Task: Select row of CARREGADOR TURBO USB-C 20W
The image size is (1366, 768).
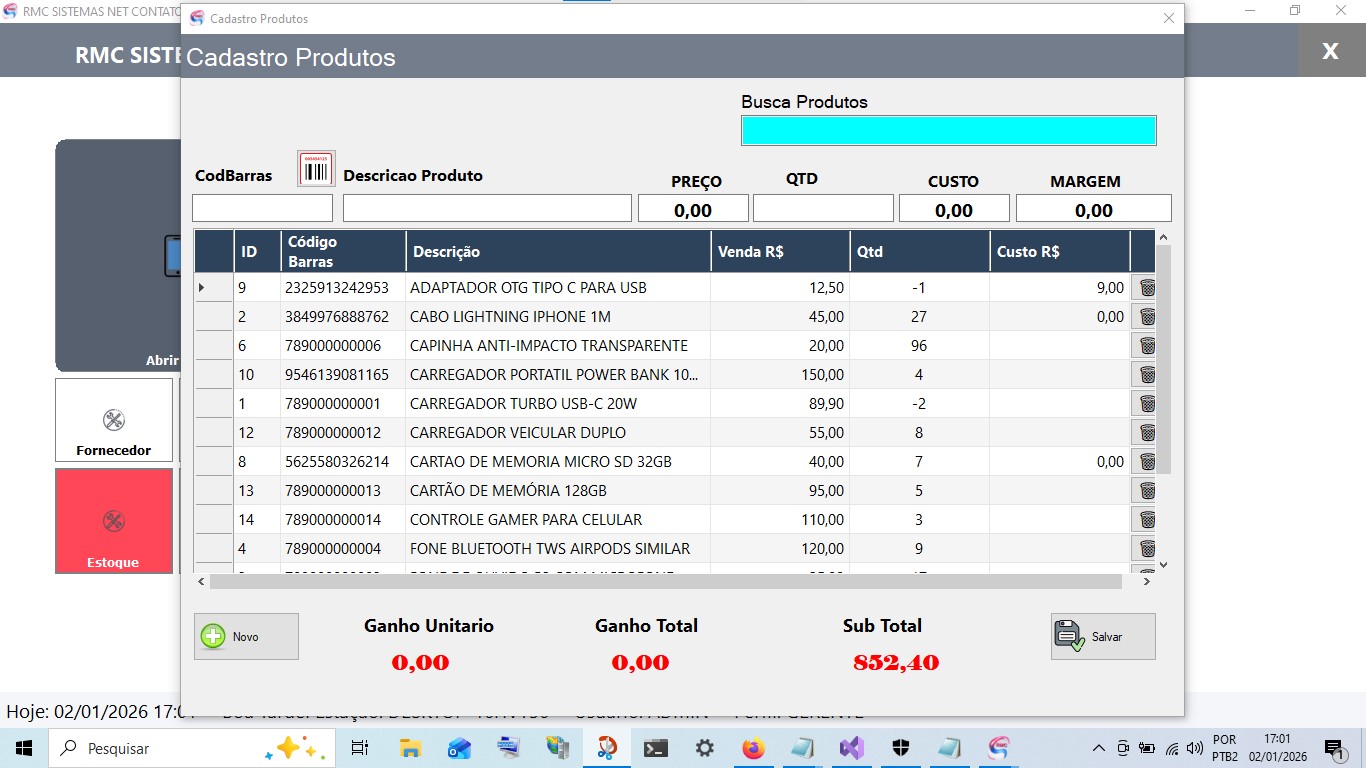Action: click(523, 404)
